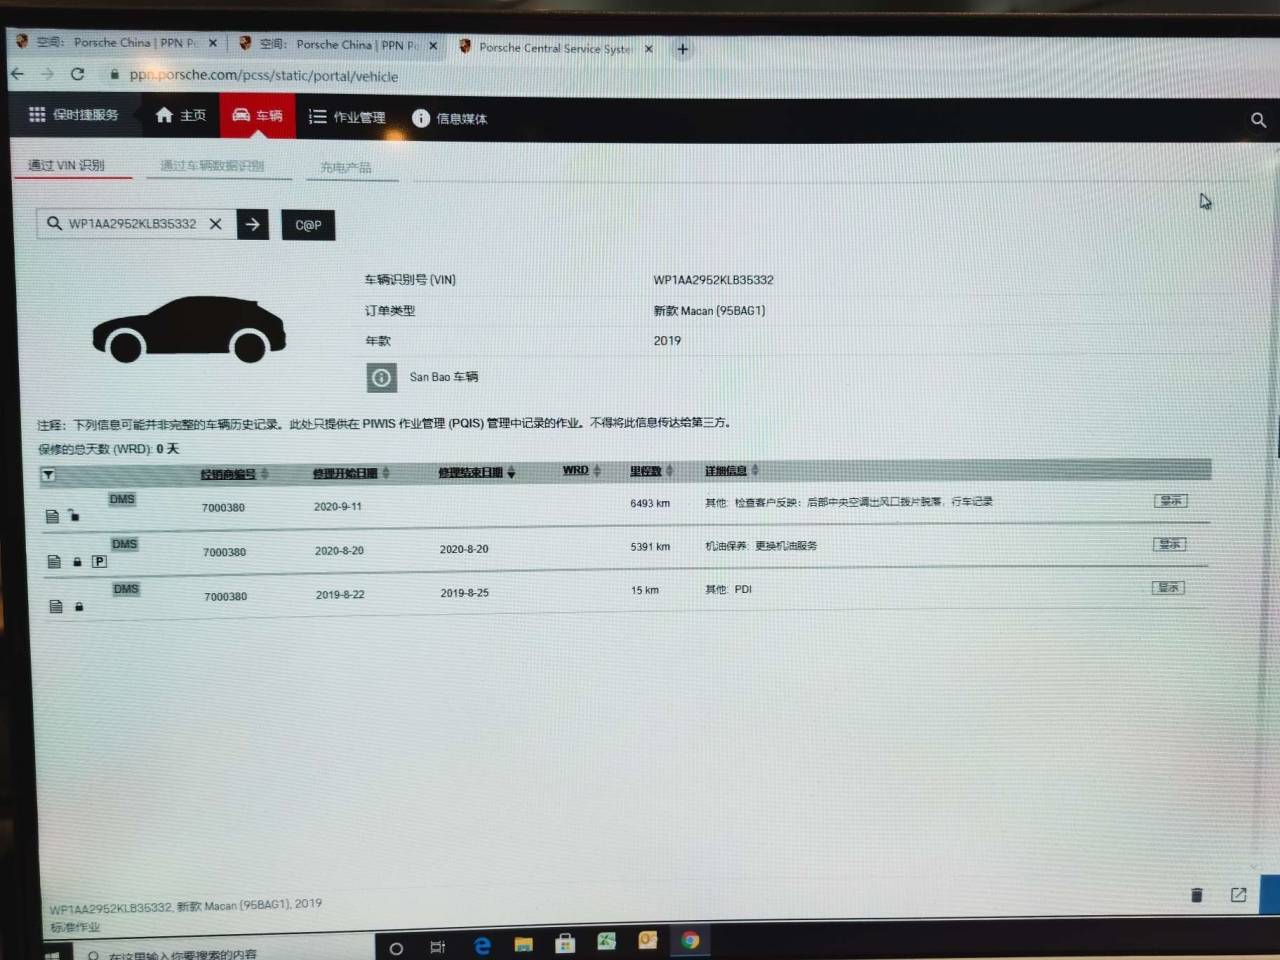Open Google Chrome on the taskbar

(x=690, y=940)
